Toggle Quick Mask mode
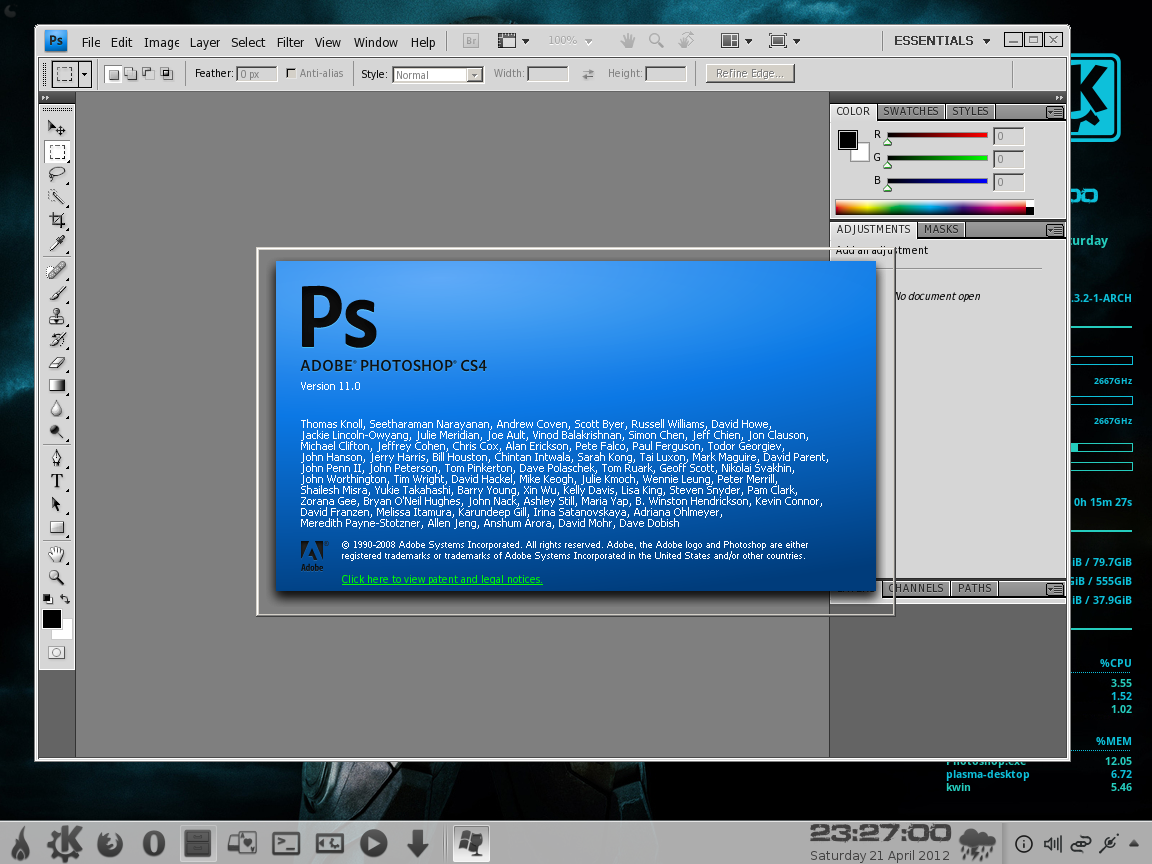 pyautogui.click(x=57, y=653)
